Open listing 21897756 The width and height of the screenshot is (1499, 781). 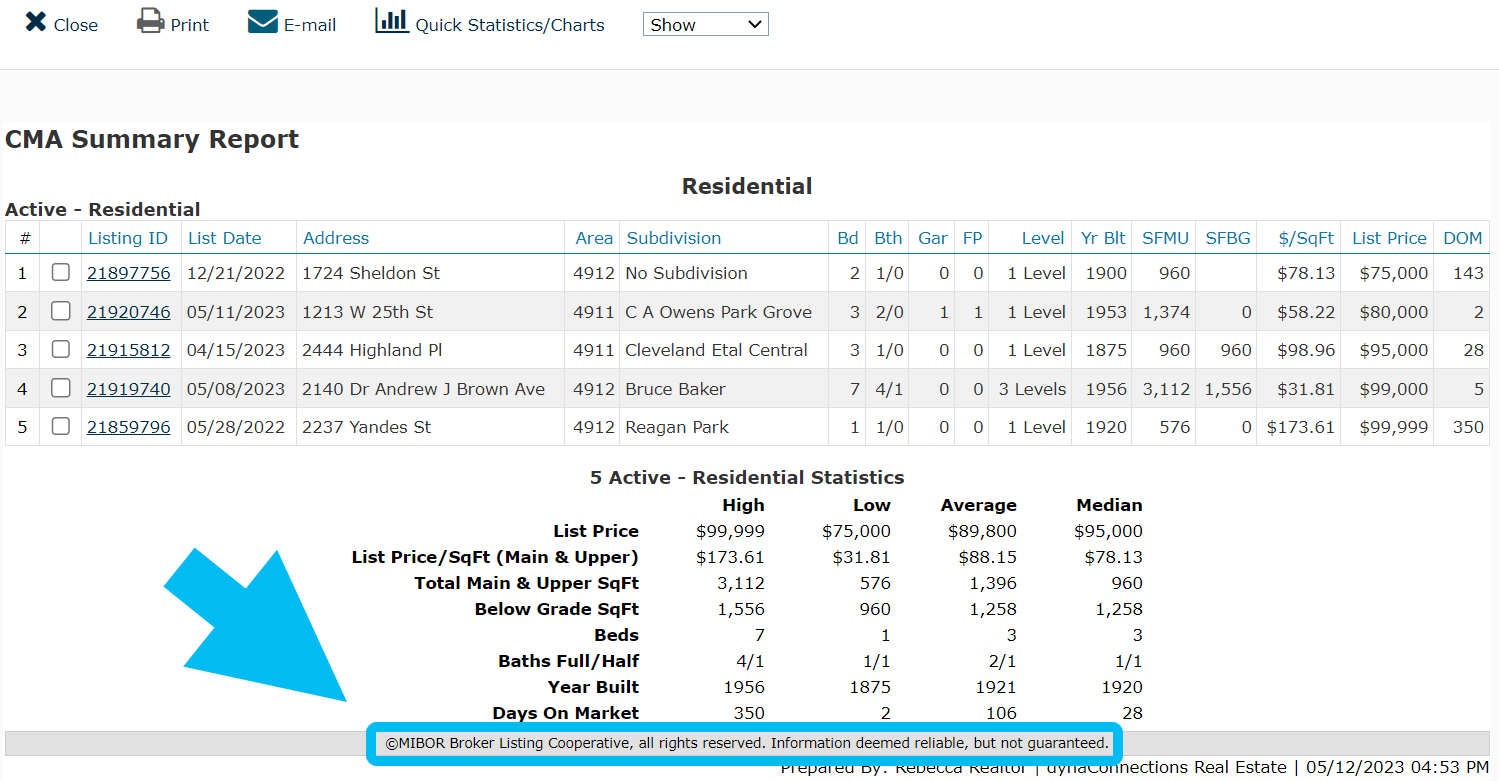(129, 273)
